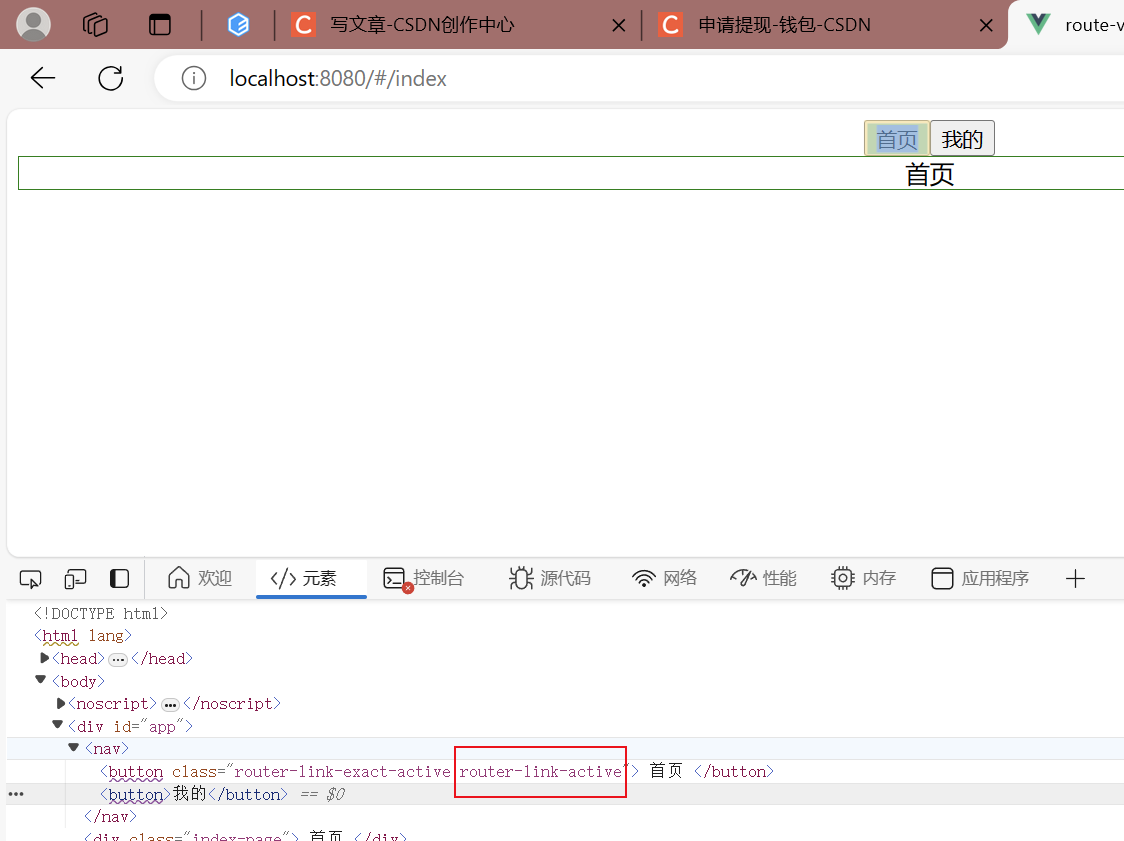
Task: Expand the <noscript> node arrow
Action: 61,703
